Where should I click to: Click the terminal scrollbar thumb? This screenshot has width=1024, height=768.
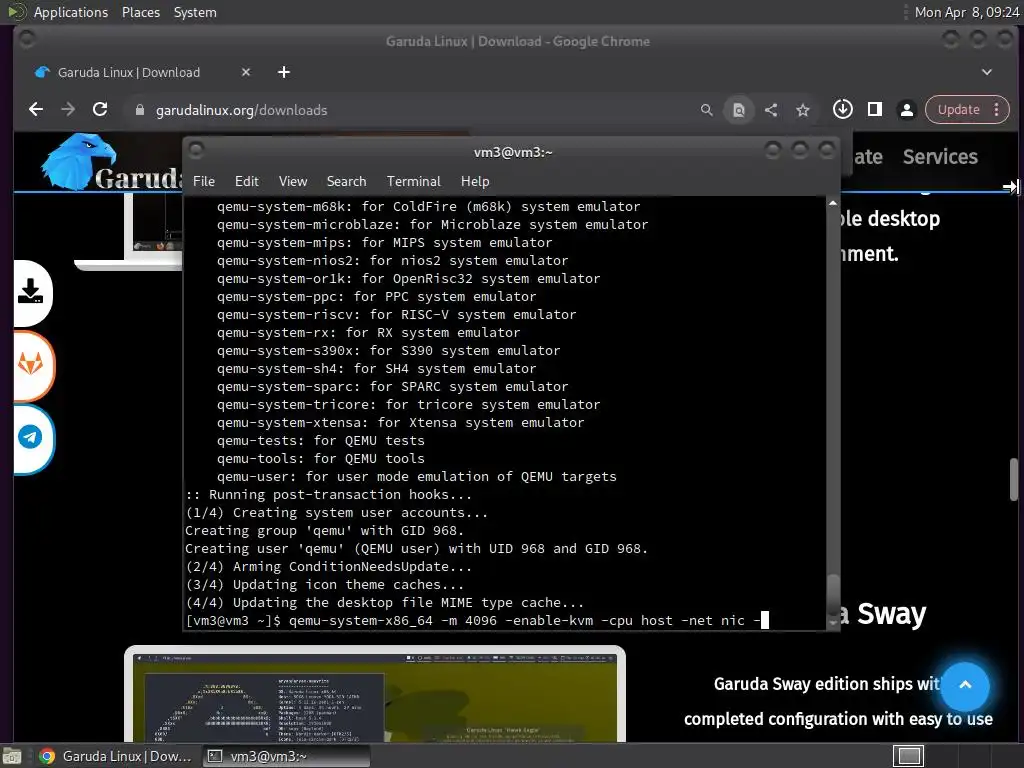tap(833, 596)
